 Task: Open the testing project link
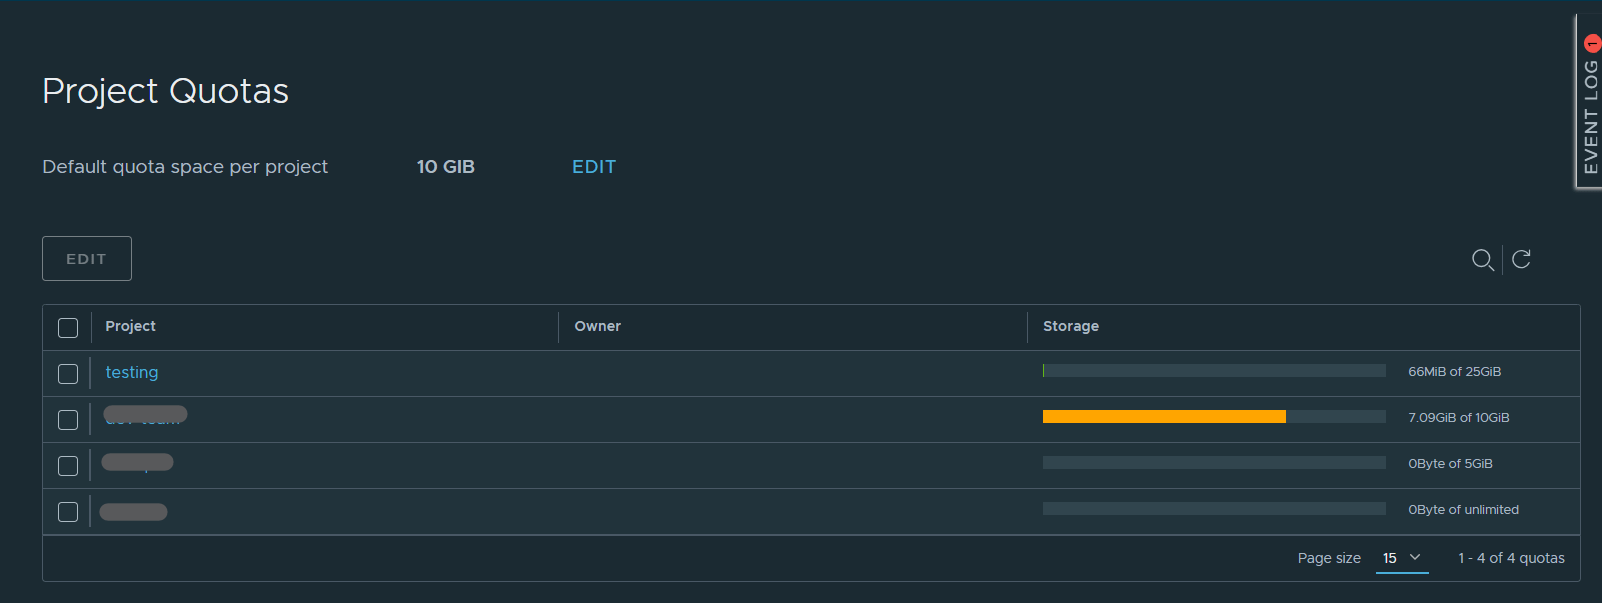click(132, 372)
